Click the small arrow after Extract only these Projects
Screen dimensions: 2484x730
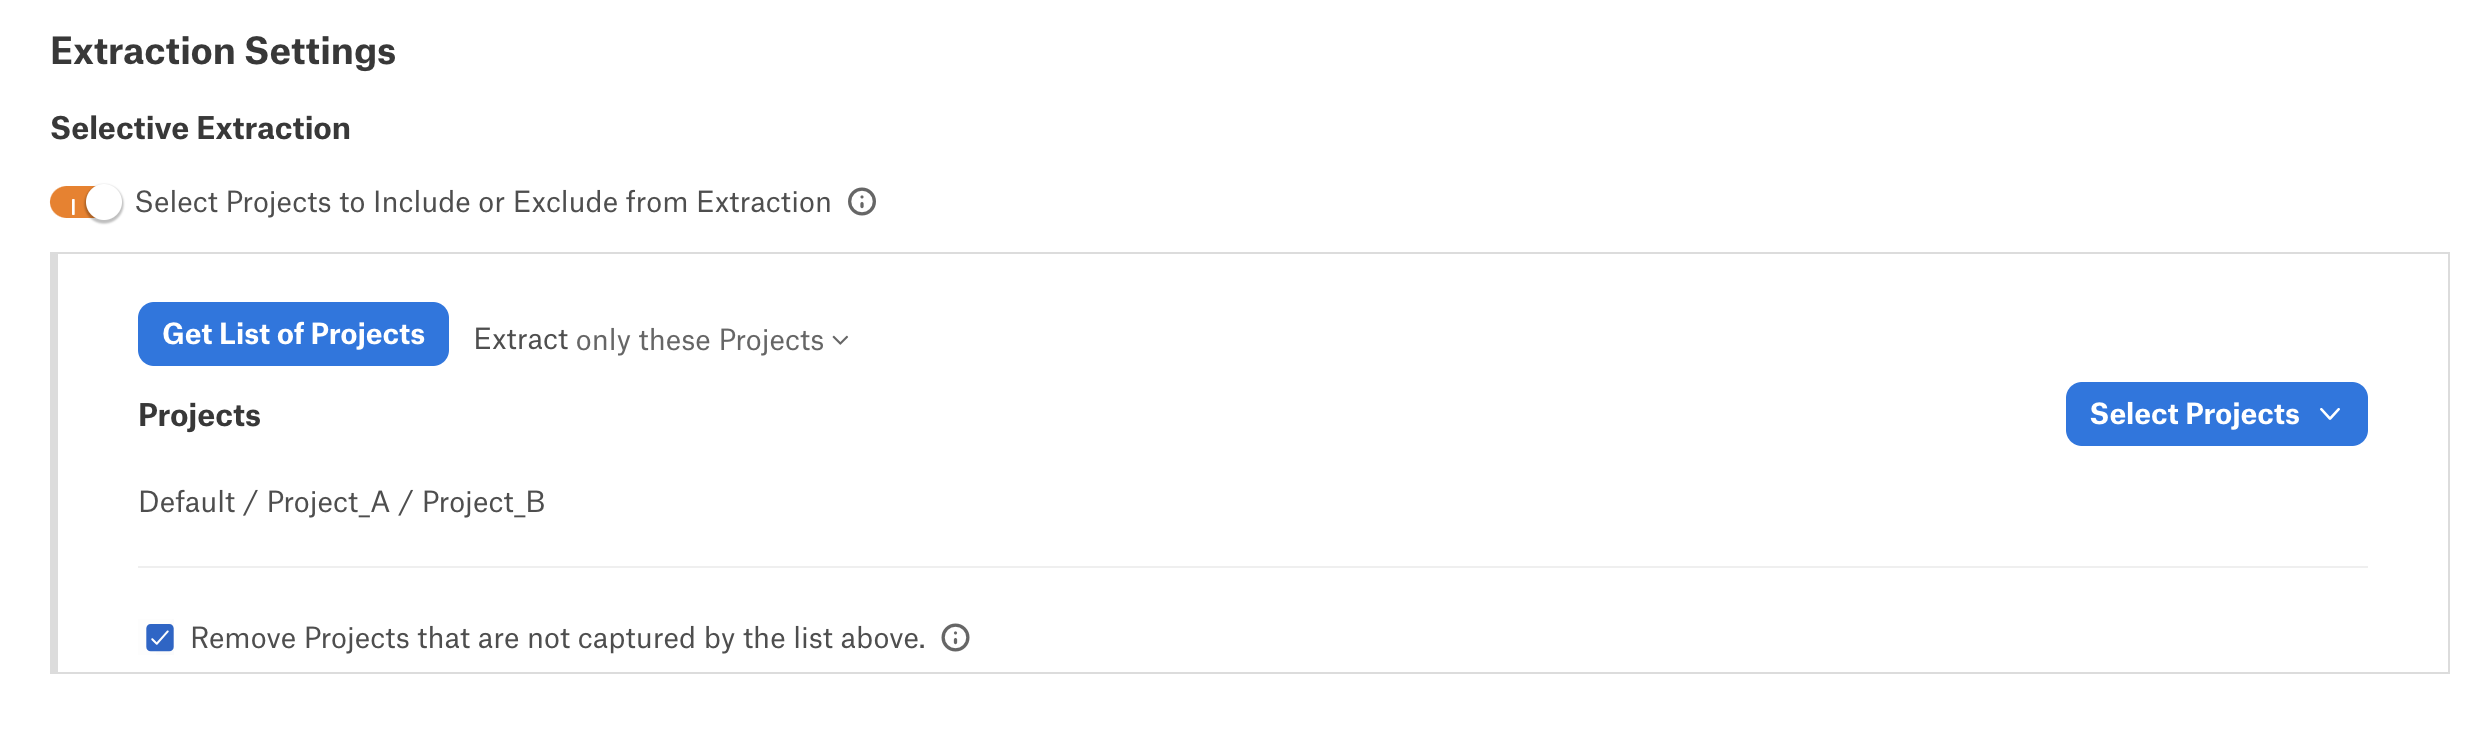click(x=841, y=341)
